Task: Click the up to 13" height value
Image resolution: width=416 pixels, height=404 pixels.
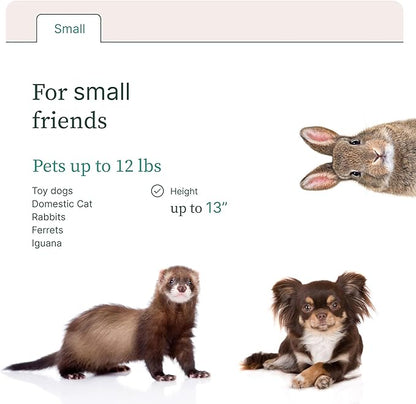Action: [199, 208]
